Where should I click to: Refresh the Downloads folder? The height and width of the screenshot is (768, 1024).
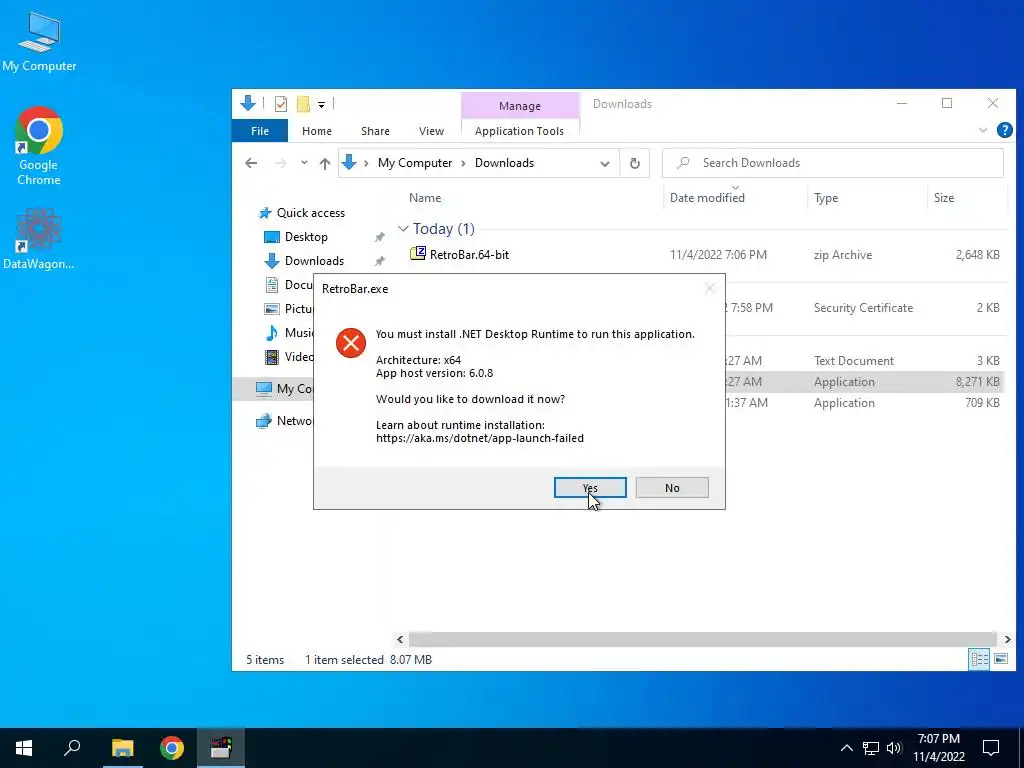[x=634, y=163]
